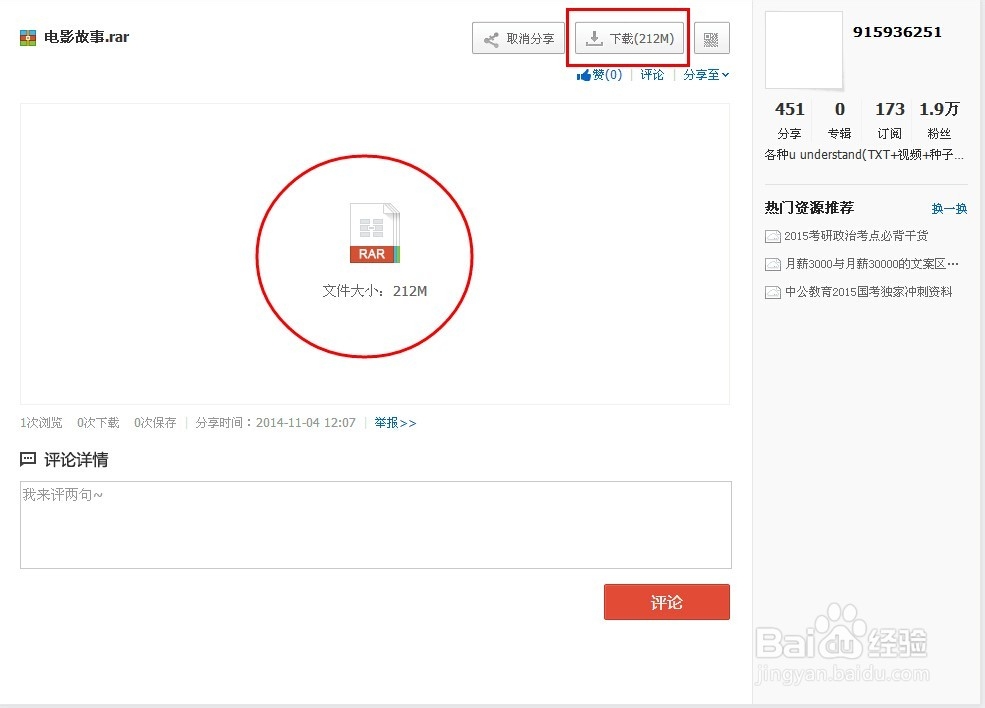Click the 173 订阅 stat
This screenshot has height=708, width=985.
click(890, 121)
